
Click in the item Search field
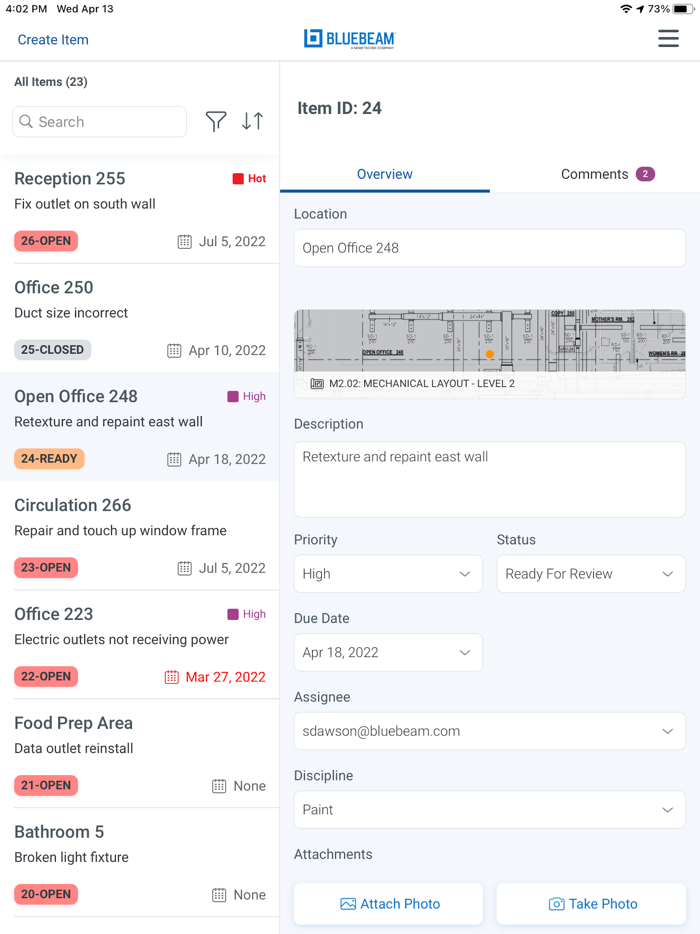[x=100, y=122]
